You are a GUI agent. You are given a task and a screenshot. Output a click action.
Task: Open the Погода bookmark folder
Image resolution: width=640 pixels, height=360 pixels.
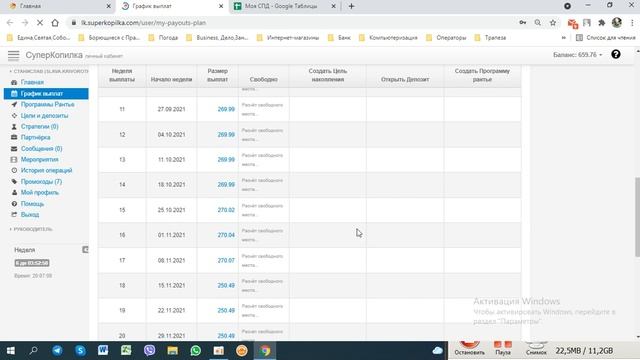[x=163, y=38]
